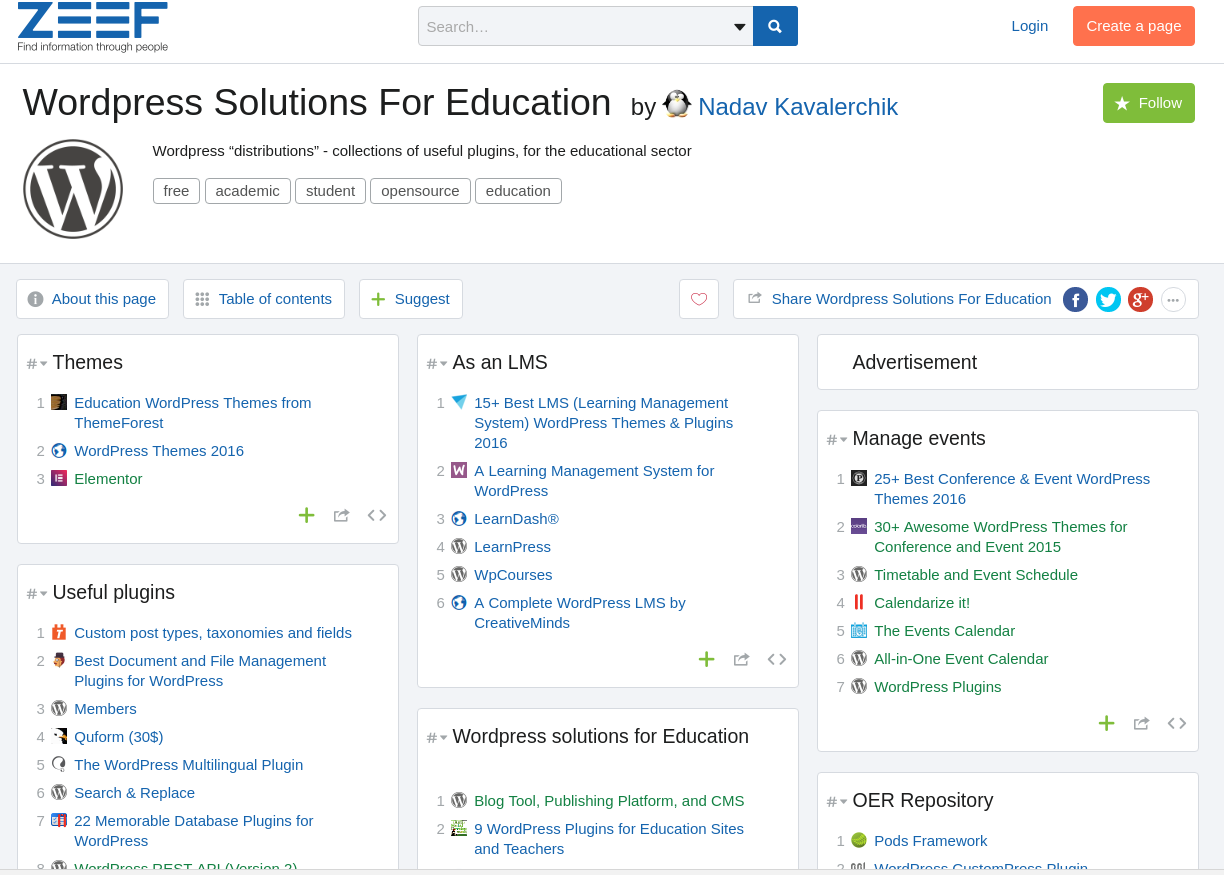Expand the Manage events block hash dropdown
Screen dimensions: 1224x875
tap(837, 440)
